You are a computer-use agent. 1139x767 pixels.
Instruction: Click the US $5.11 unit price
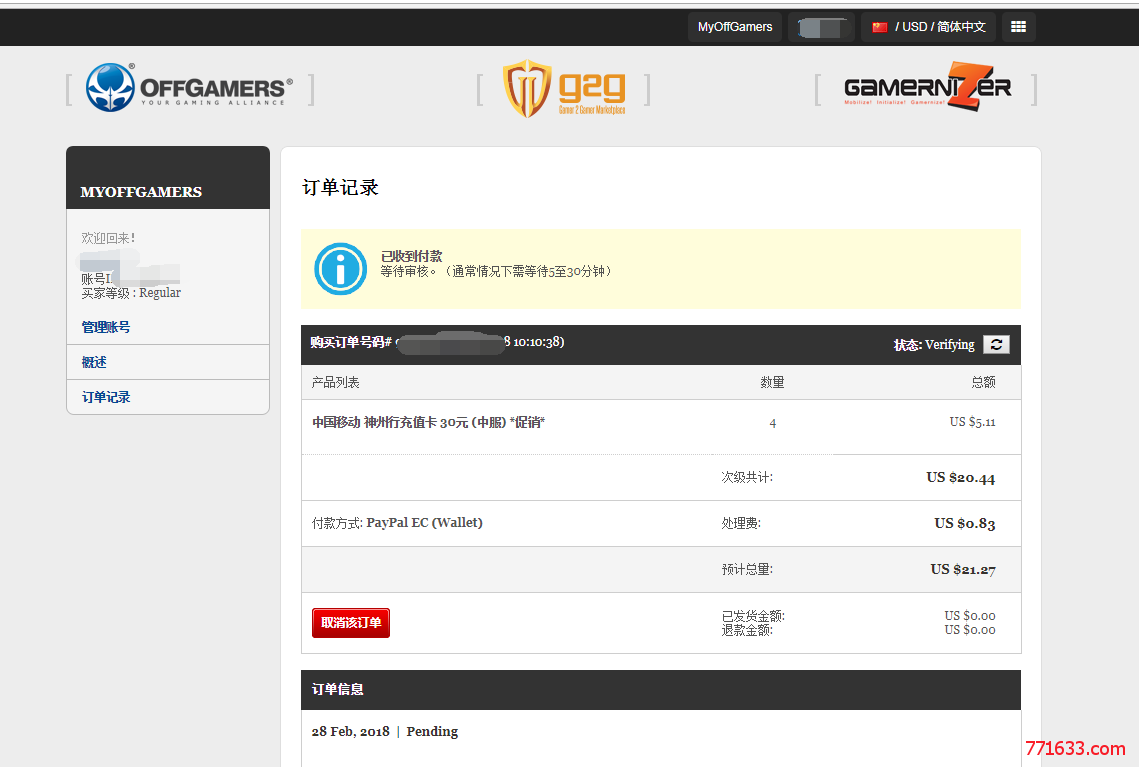(x=972, y=422)
